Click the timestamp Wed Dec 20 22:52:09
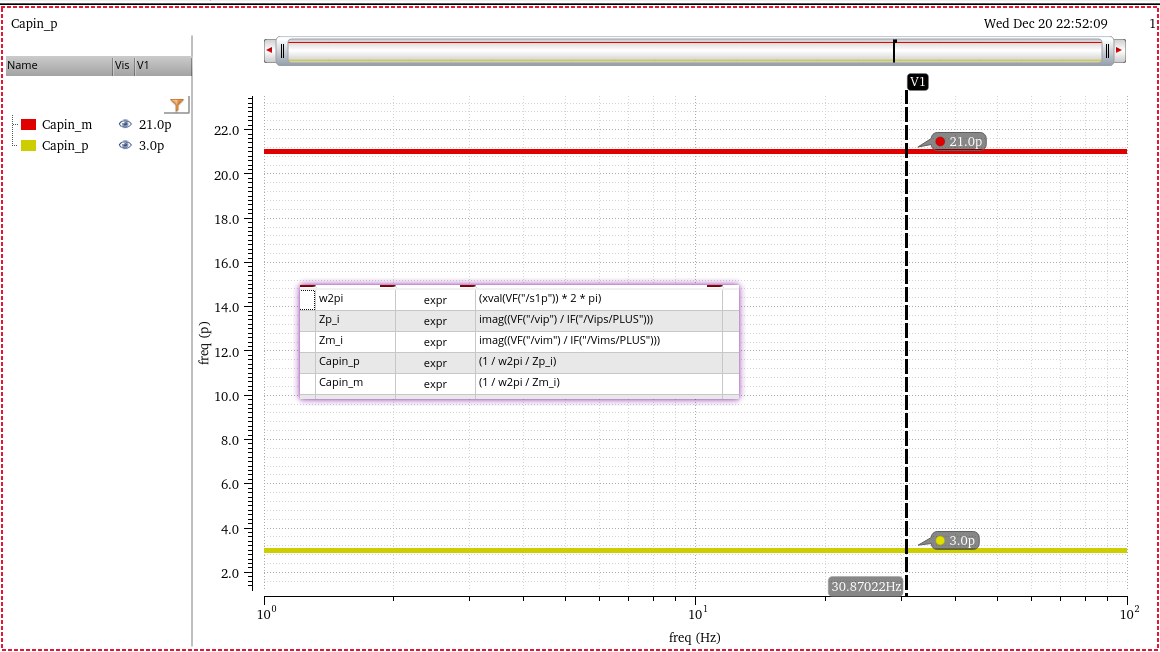 point(1045,24)
